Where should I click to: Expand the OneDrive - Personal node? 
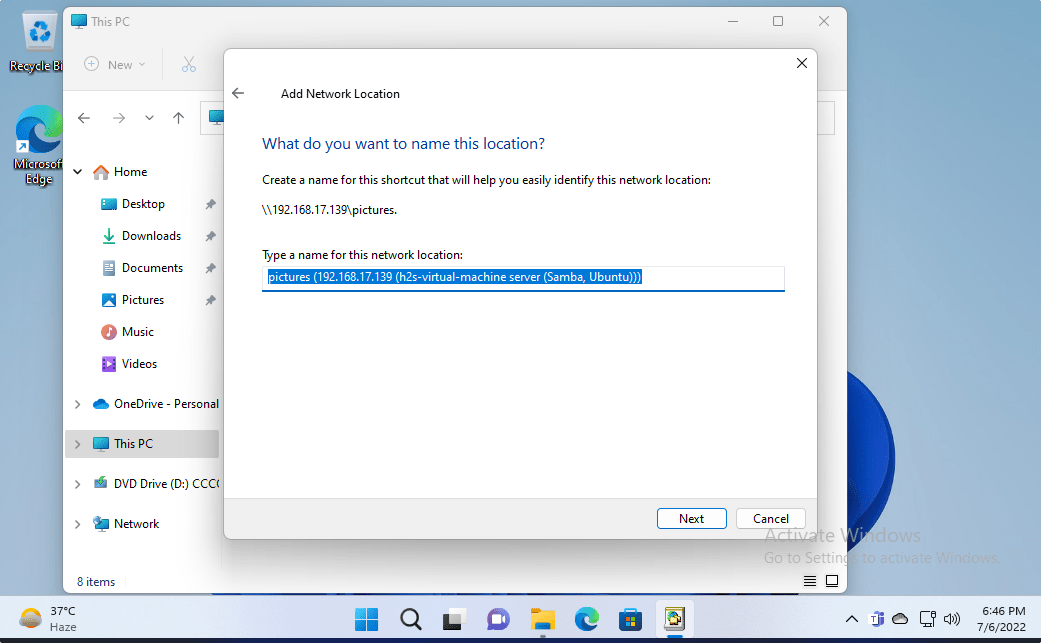(x=78, y=404)
